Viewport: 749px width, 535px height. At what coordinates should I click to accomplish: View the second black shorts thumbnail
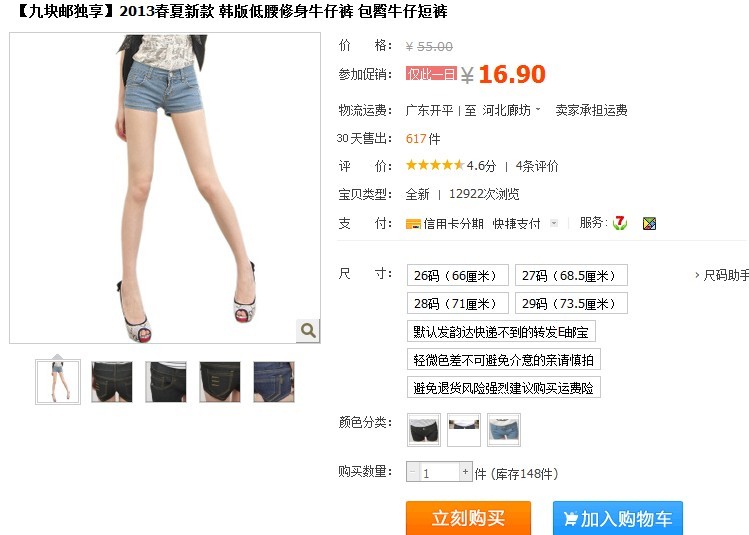pyautogui.click(x=166, y=382)
